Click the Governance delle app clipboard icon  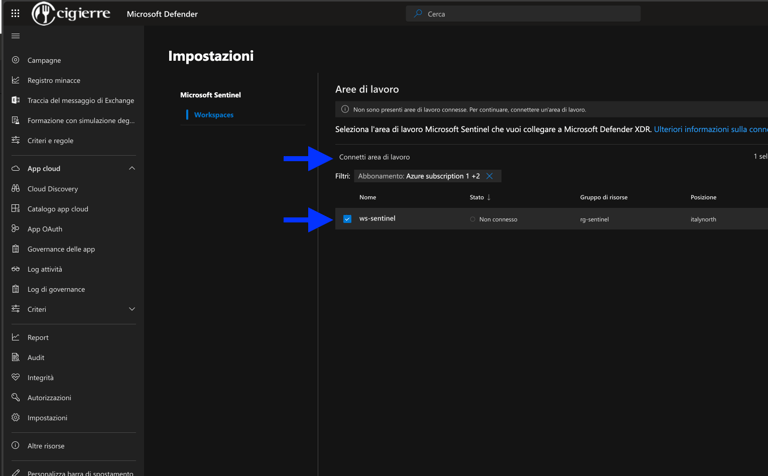pos(16,249)
